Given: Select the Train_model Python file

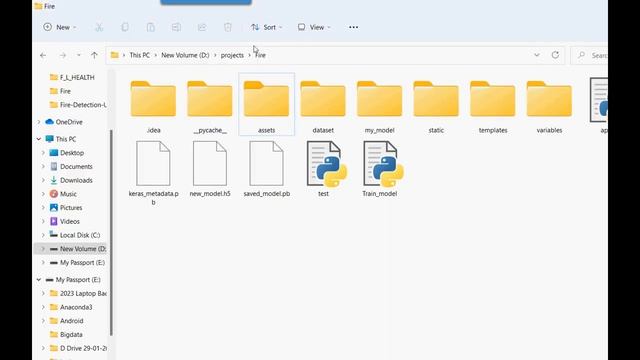Looking at the screenshot, I should [x=380, y=169].
